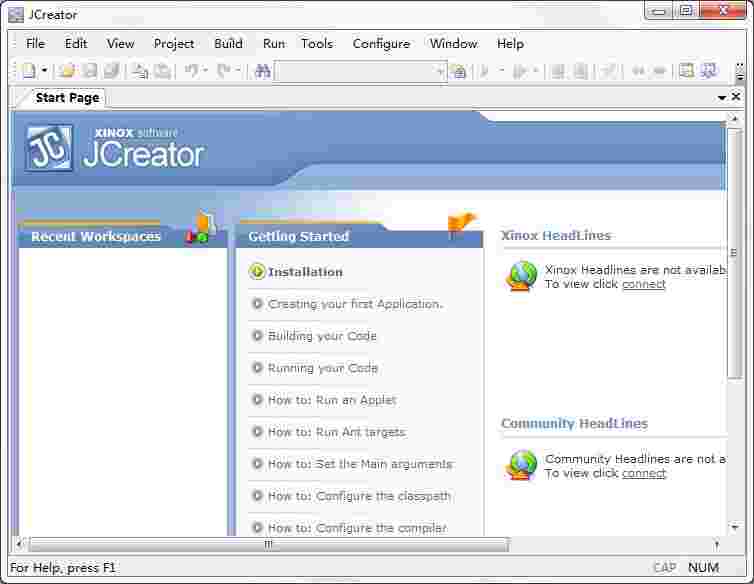Screen dimensions: 754x584
Task: Click the Save All toolbar icon
Action: [x=112, y=71]
